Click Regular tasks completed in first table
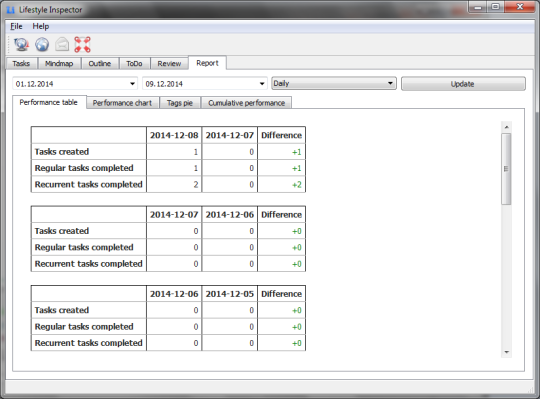 pos(84,168)
